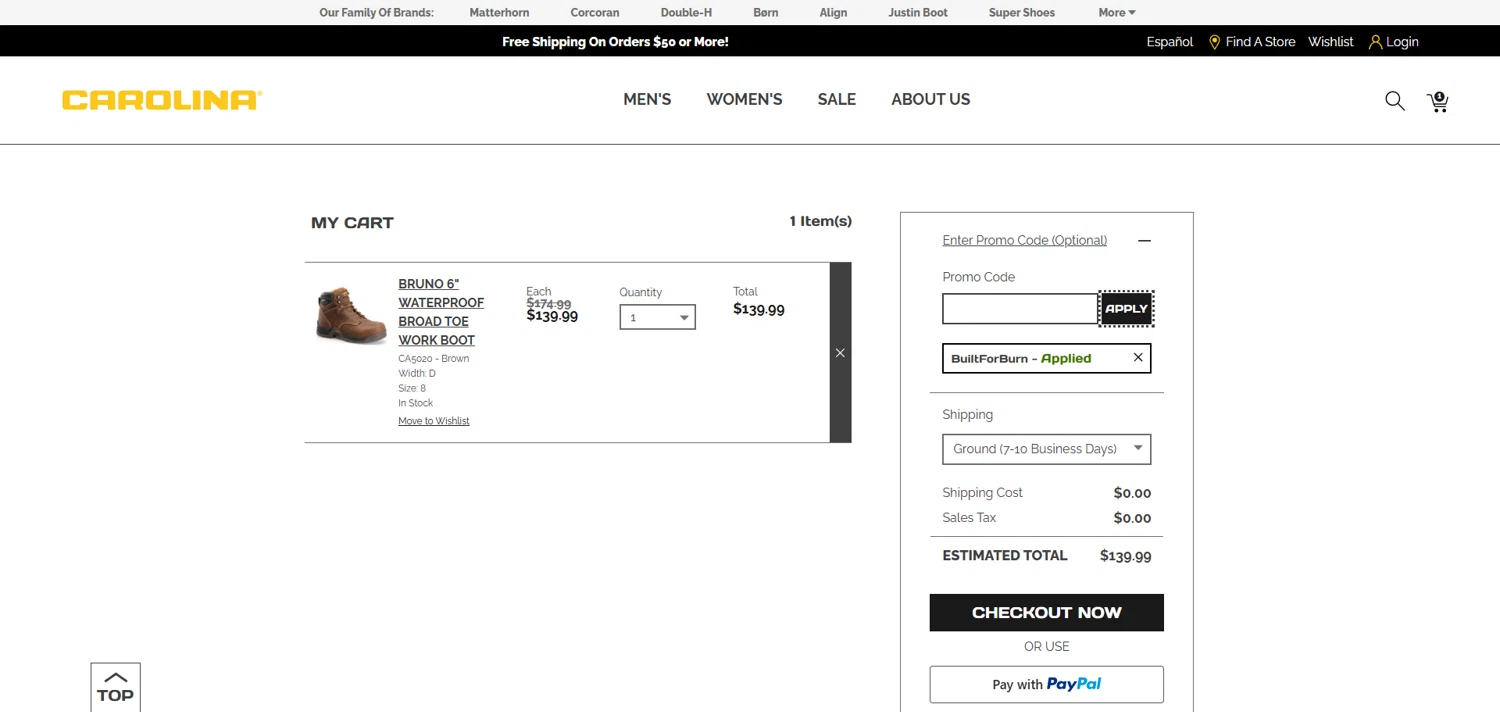Image resolution: width=1500 pixels, height=712 pixels.
Task: Click the Find A Store pin icon
Action: pyautogui.click(x=1214, y=42)
